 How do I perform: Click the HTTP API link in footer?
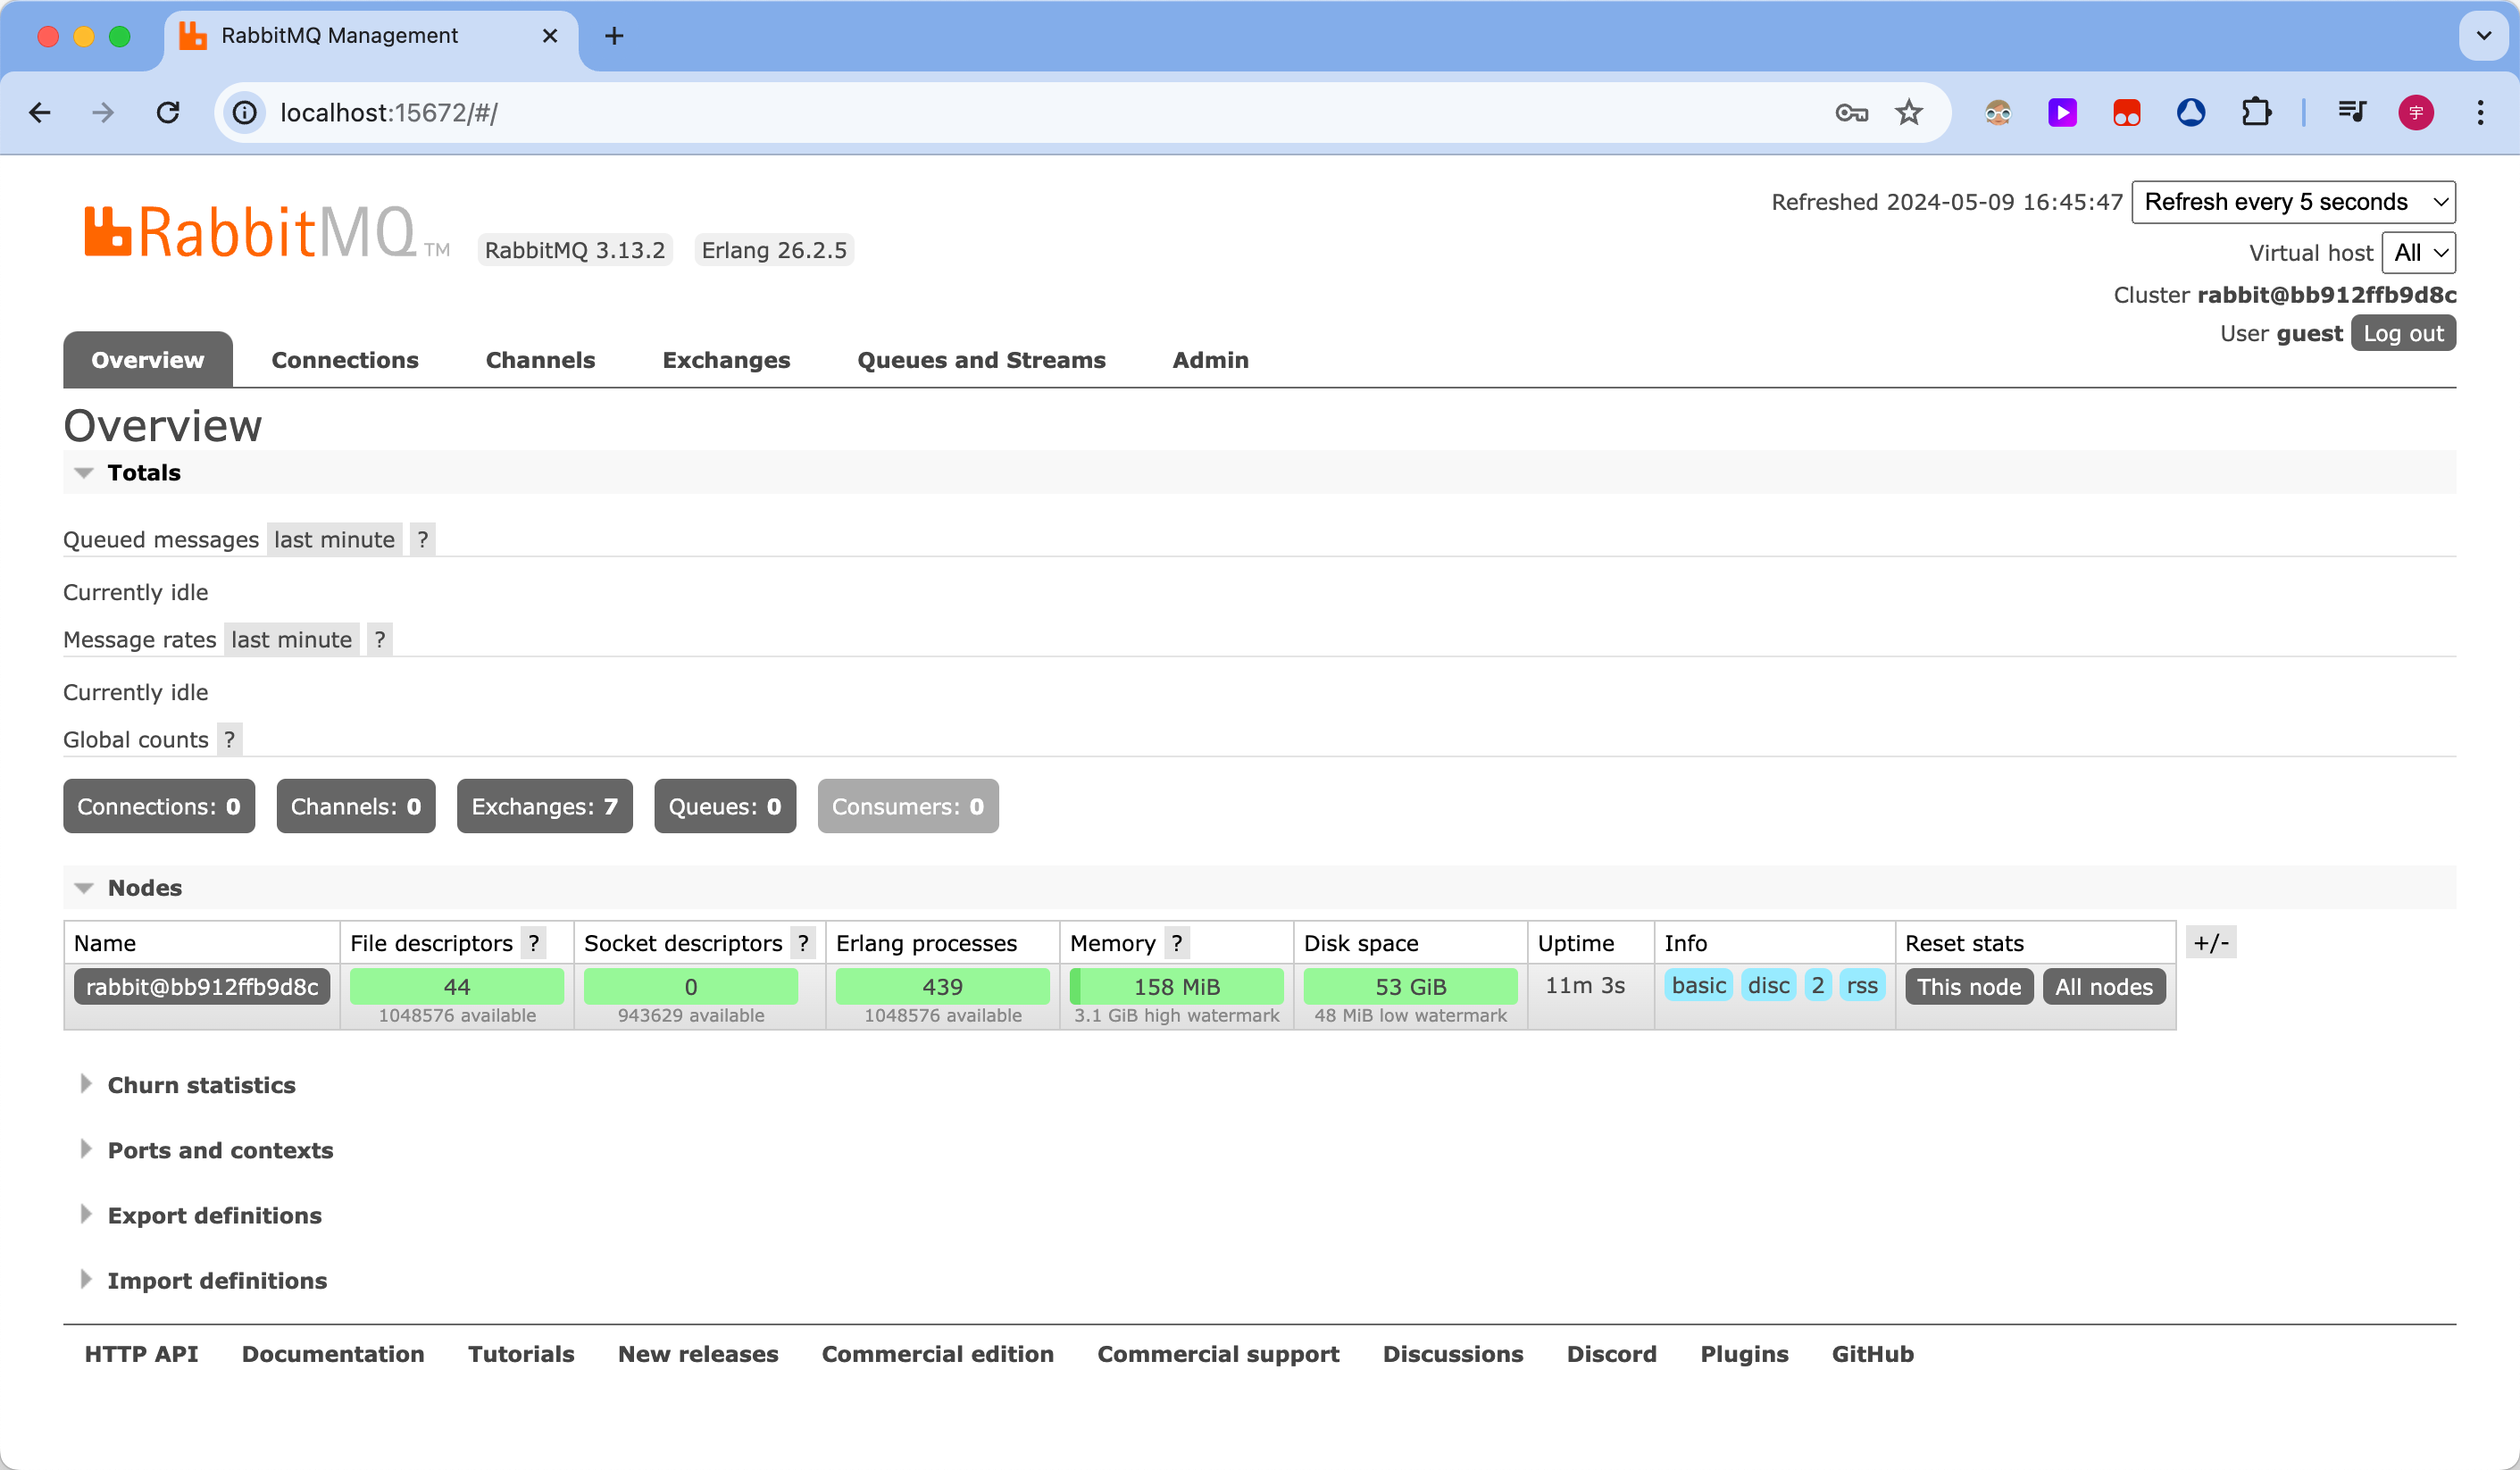pos(140,1353)
